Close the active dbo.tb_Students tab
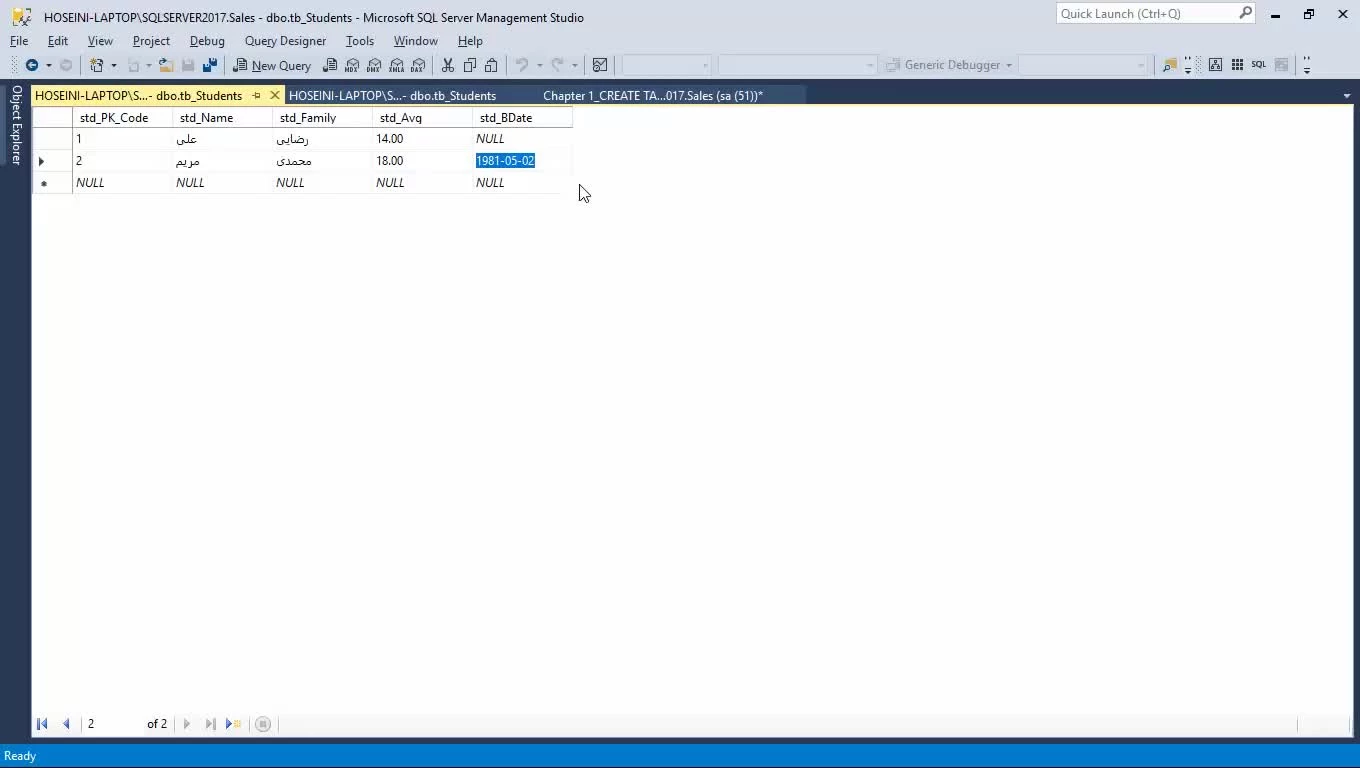 [275, 95]
